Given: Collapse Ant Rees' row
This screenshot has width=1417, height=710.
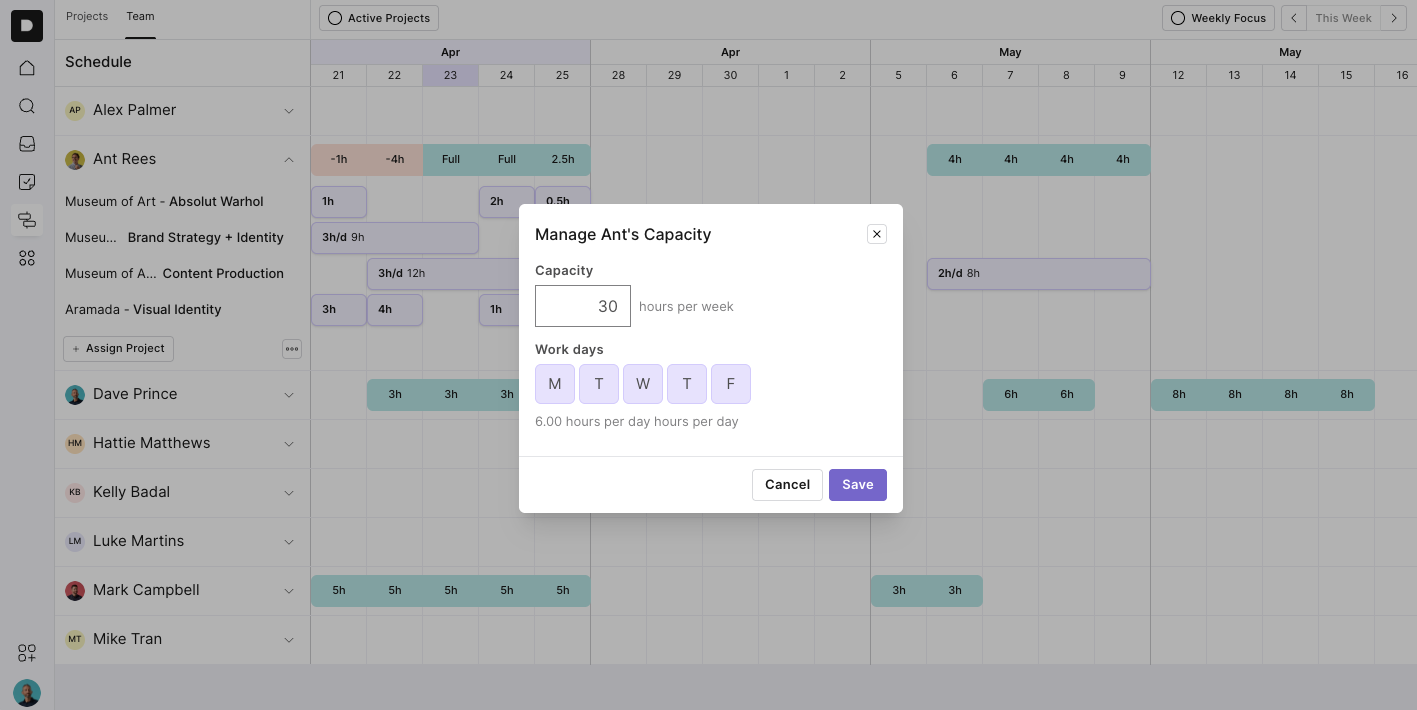Looking at the screenshot, I should (x=289, y=160).
